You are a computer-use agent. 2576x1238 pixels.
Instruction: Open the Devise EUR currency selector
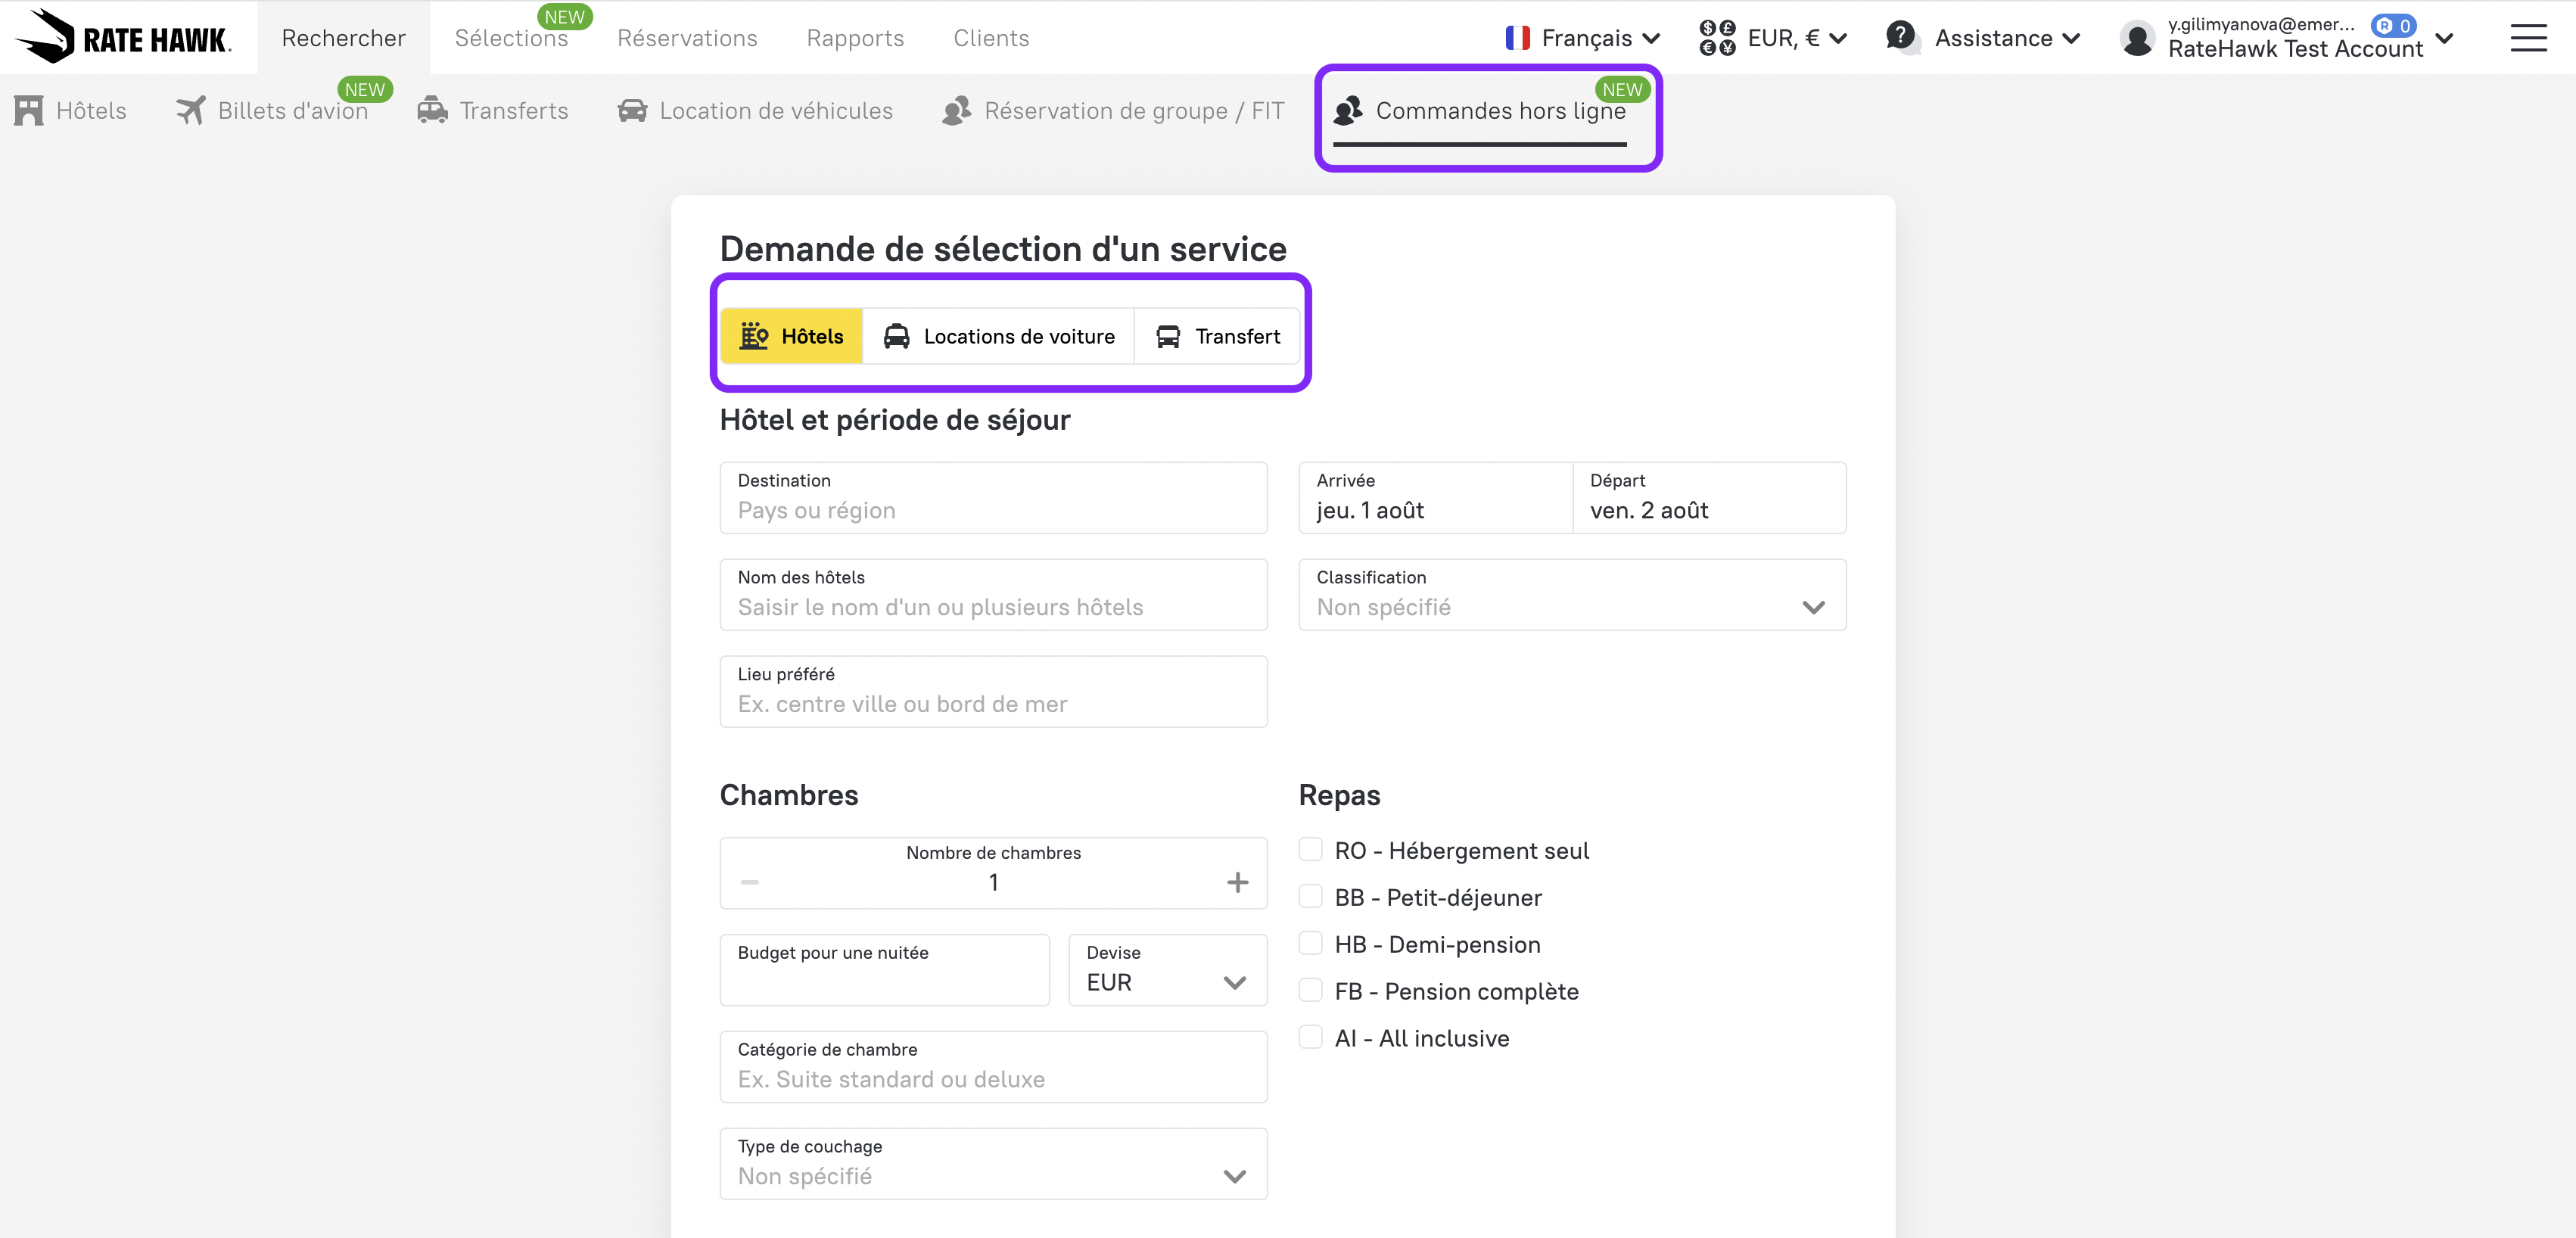(1167, 970)
